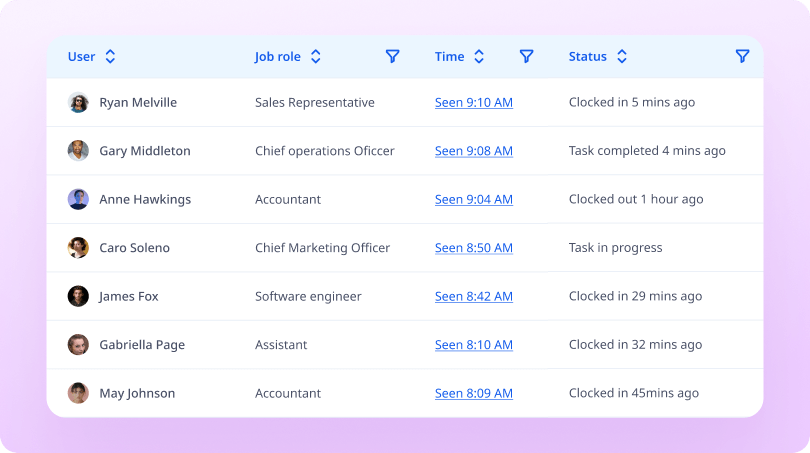The height and width of the screenshot is (453, 810).
Task: Click the Seen 9:08 AM link
Action: [x=473, y=151]
